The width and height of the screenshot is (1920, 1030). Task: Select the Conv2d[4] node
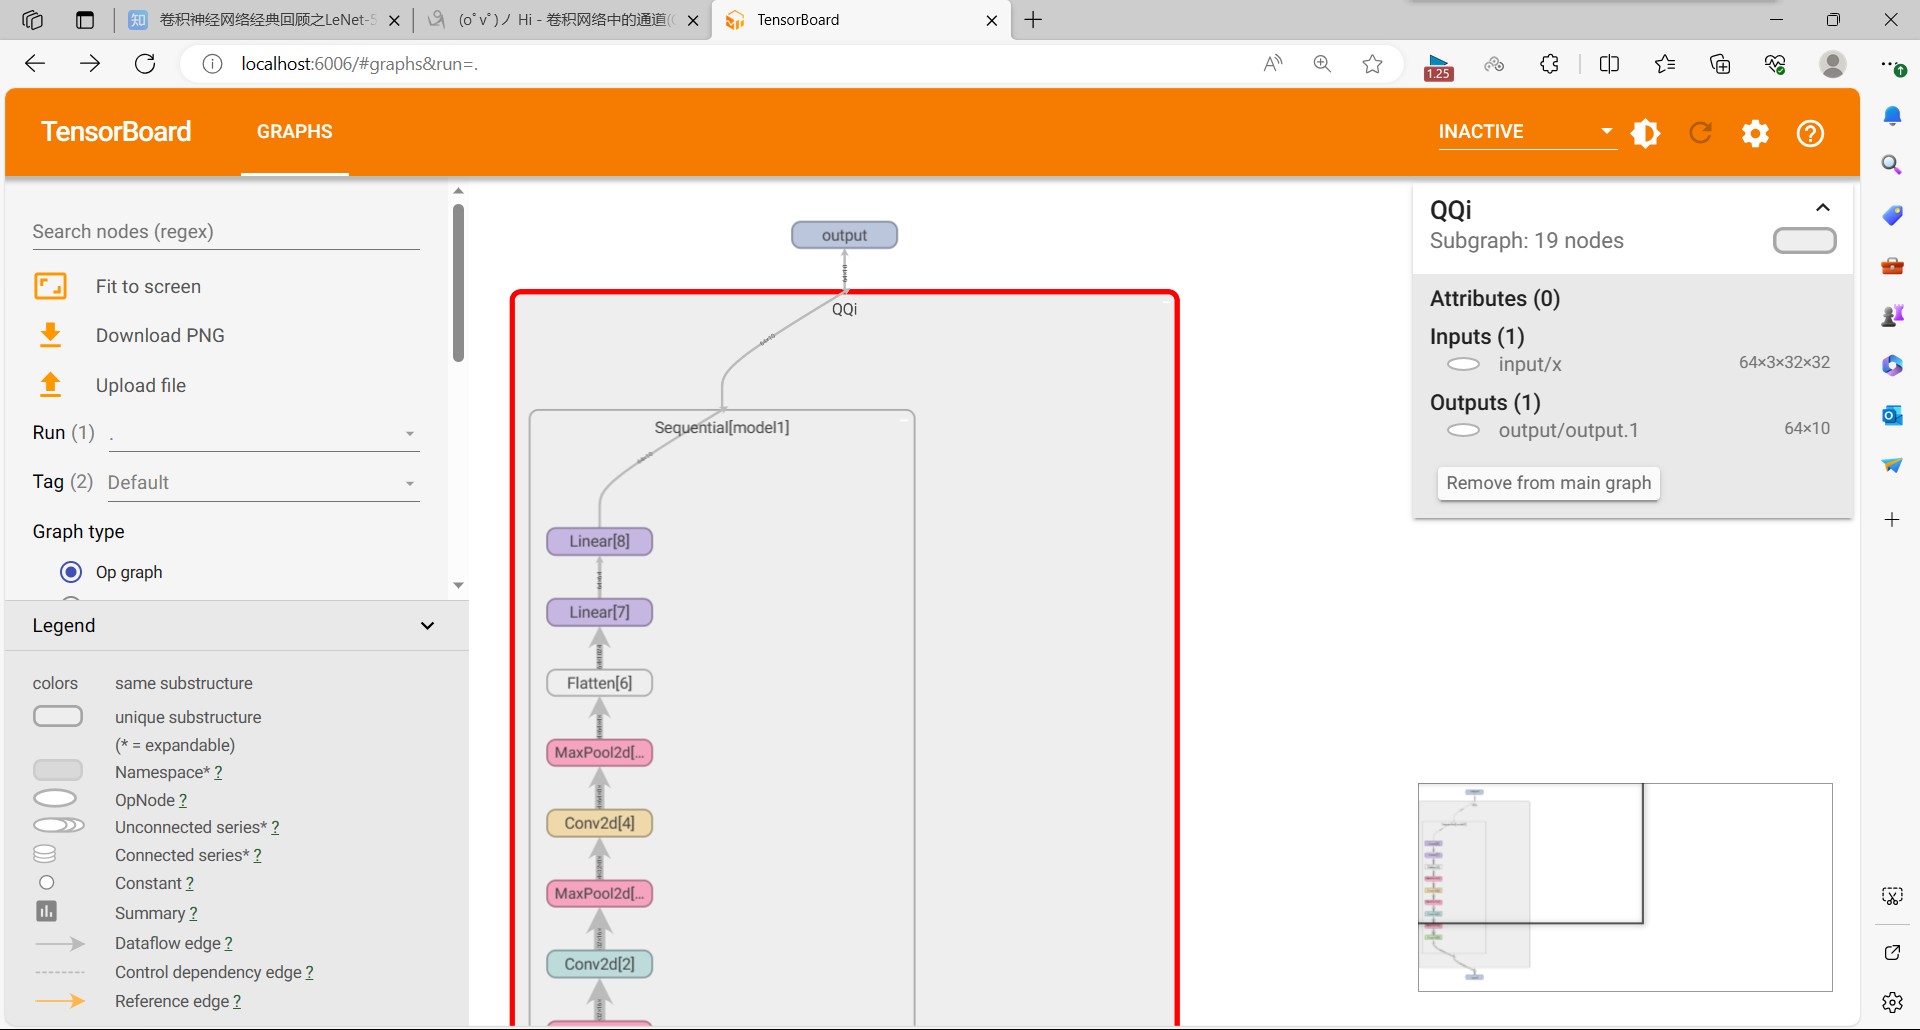click(x=599, y=823)
